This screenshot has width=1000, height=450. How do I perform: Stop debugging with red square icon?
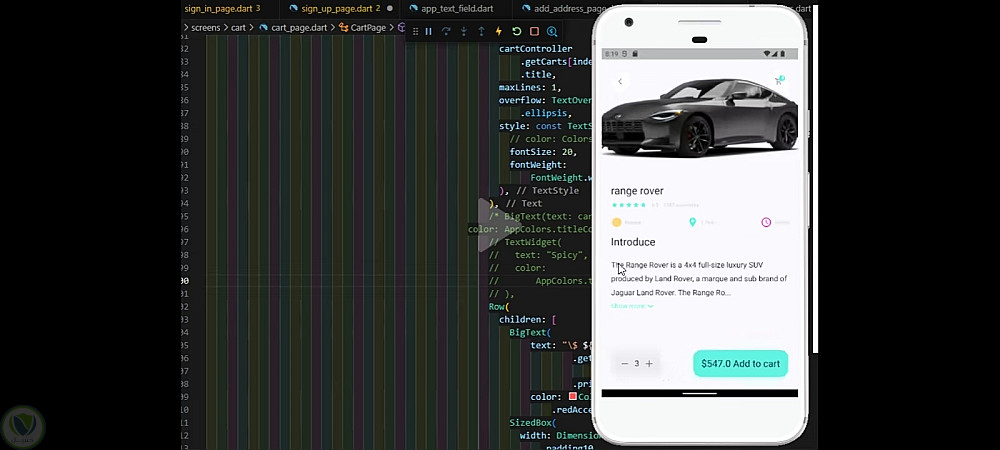[x=534, y=31]
